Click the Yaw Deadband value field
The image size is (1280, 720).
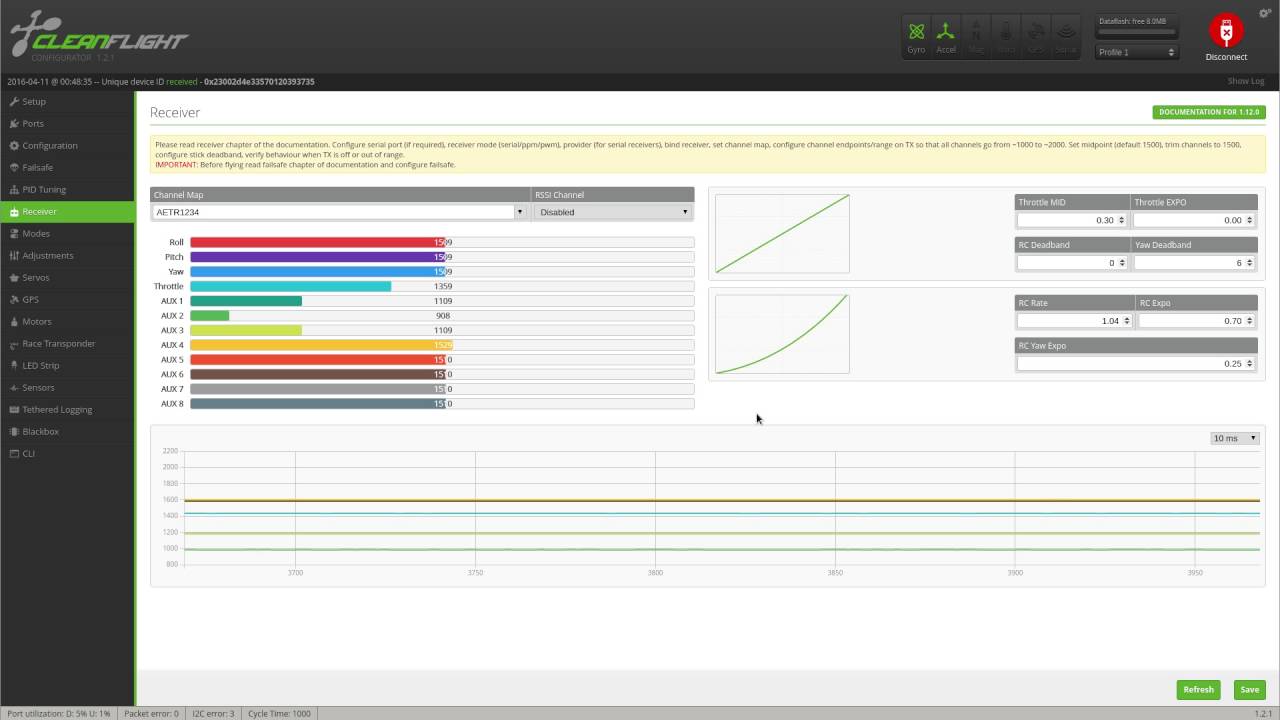[1194, 263]
